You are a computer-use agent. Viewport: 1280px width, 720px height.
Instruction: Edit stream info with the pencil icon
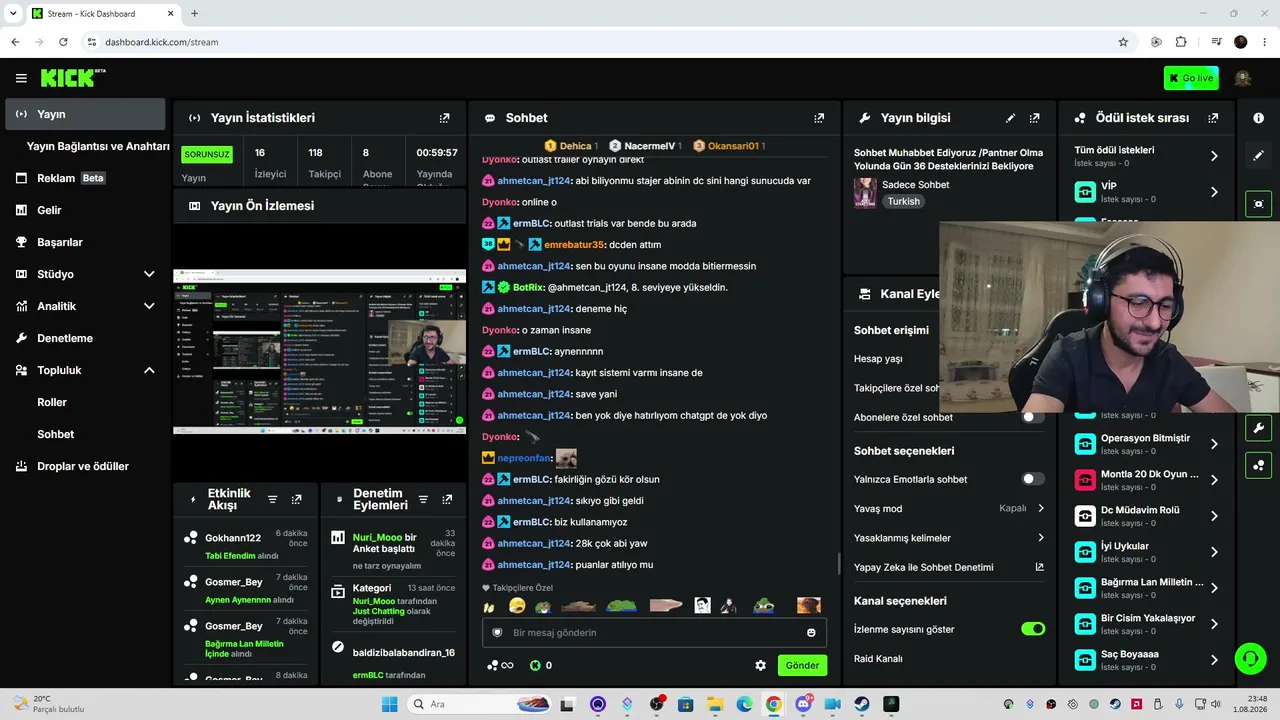(1010, 118)
